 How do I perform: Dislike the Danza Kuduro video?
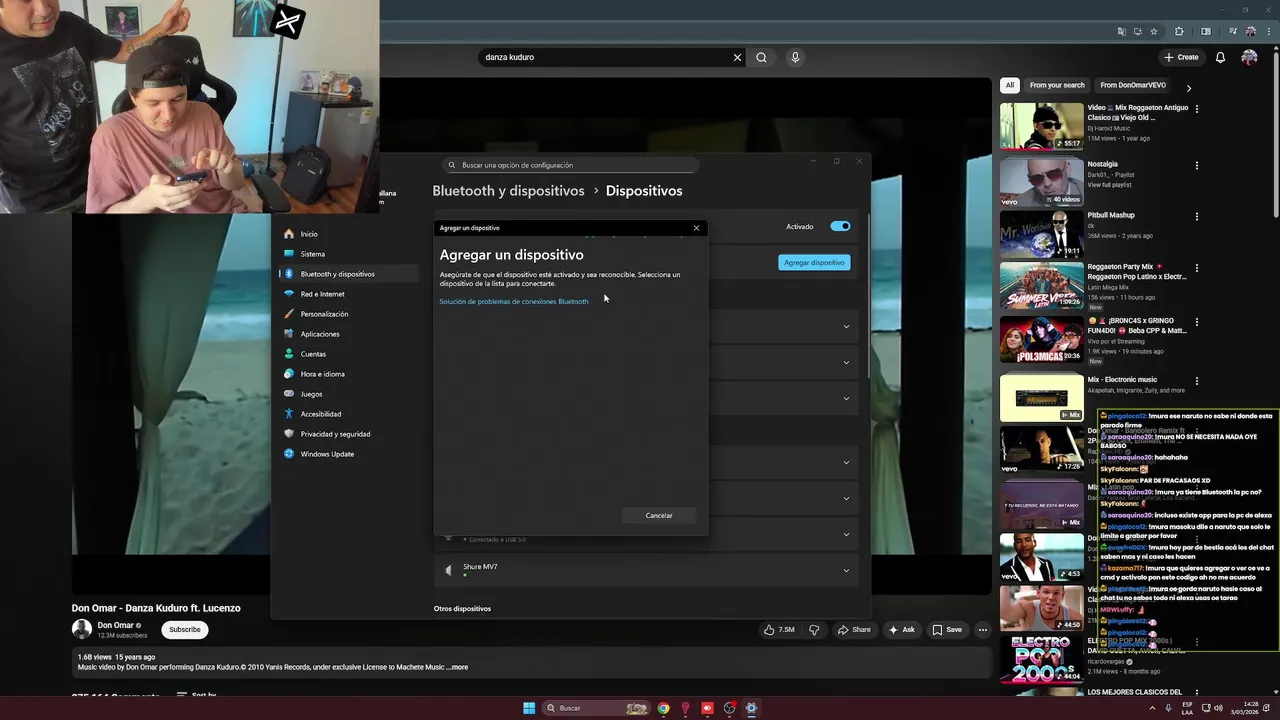pyautogui.click(x=814, y=629)
